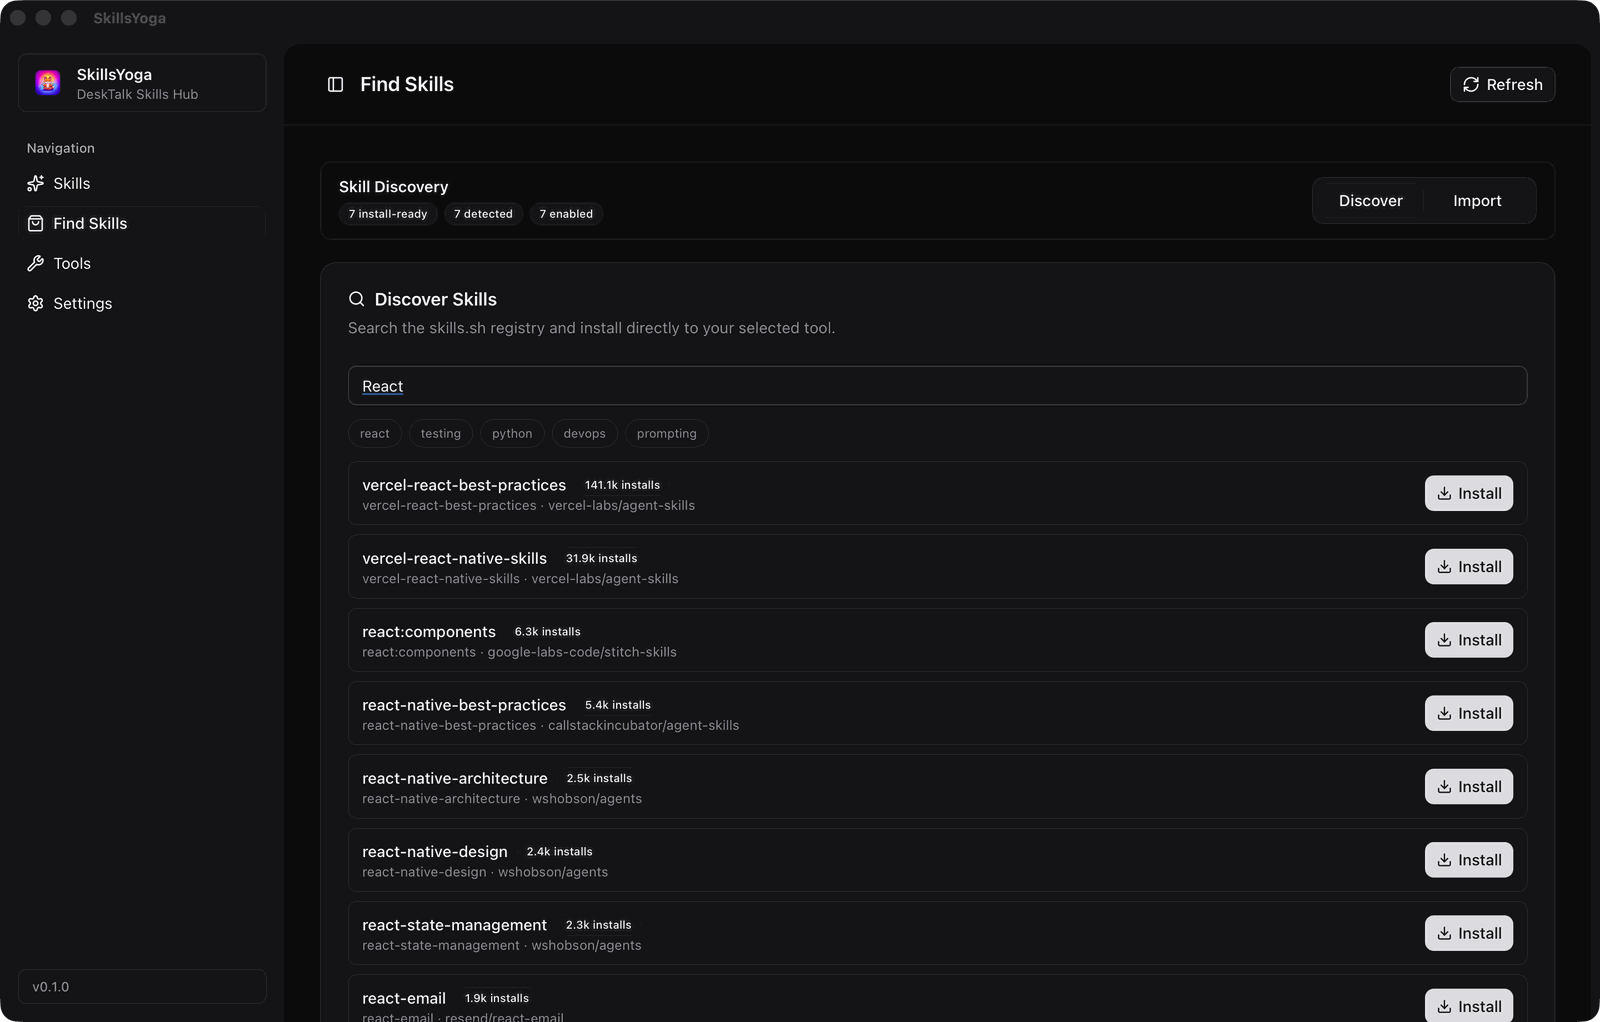Click the skill search input field
1600x1022 pixels.
click(937, 386)
